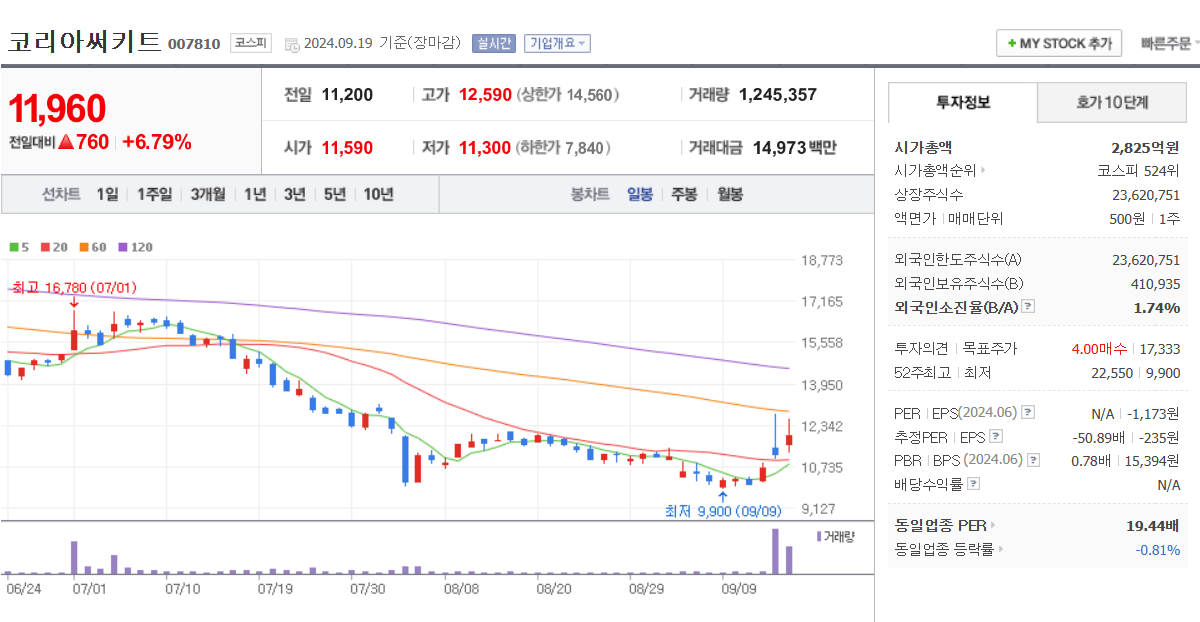
Task: Click the 코스피 524위 ranking value
Action: (x=1139, y=170)
